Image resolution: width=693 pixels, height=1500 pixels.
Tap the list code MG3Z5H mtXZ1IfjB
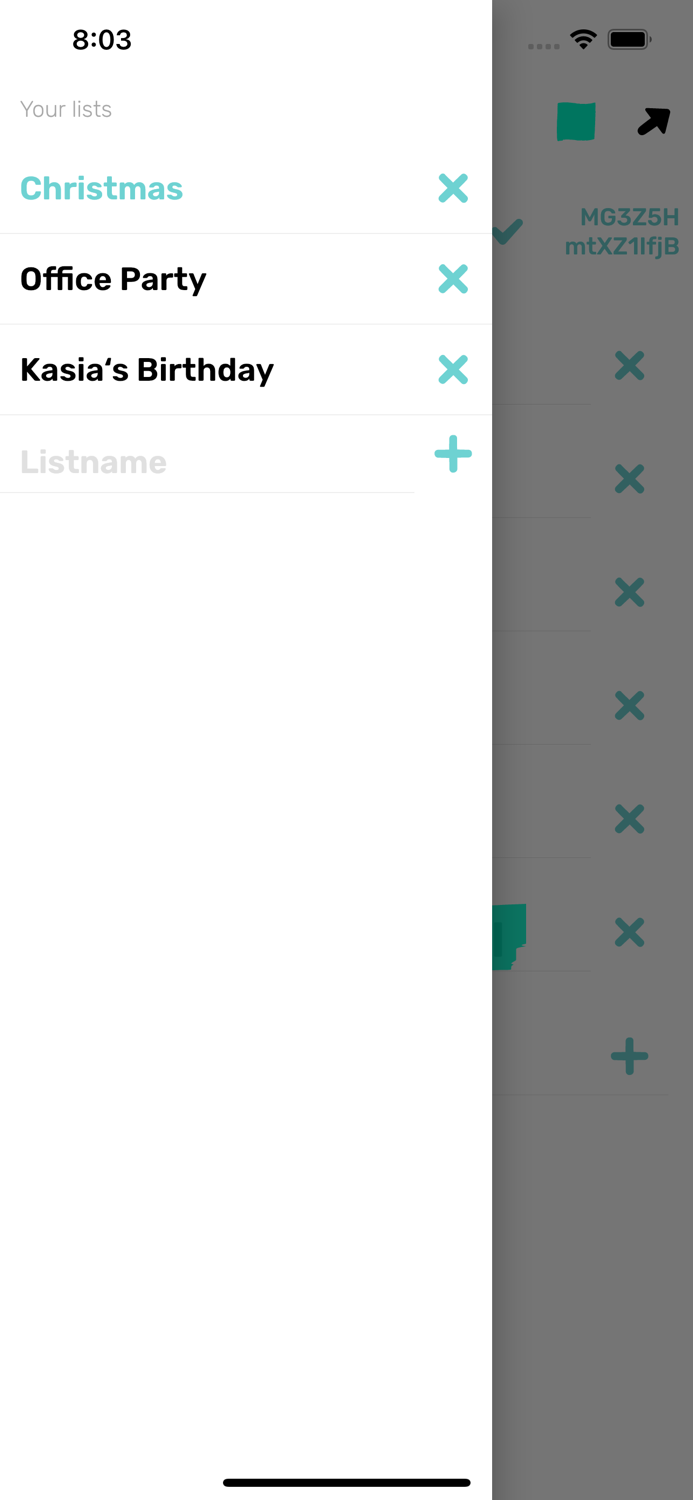point(622,232)
